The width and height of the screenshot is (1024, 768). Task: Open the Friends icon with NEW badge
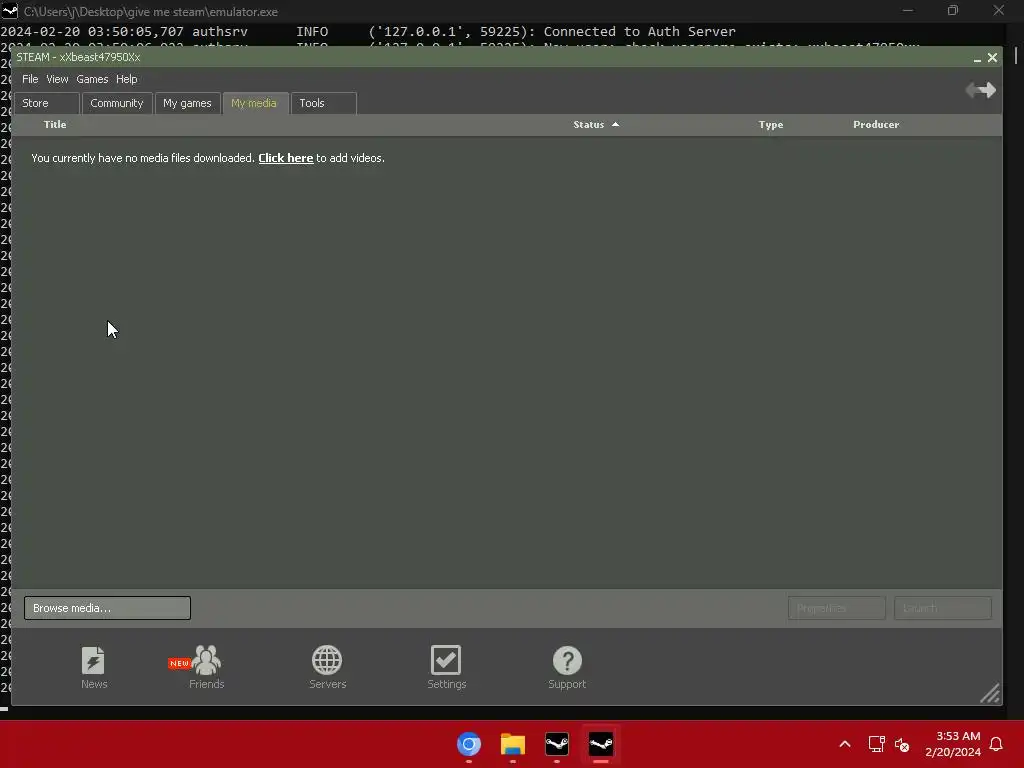[x=205, y=667]
